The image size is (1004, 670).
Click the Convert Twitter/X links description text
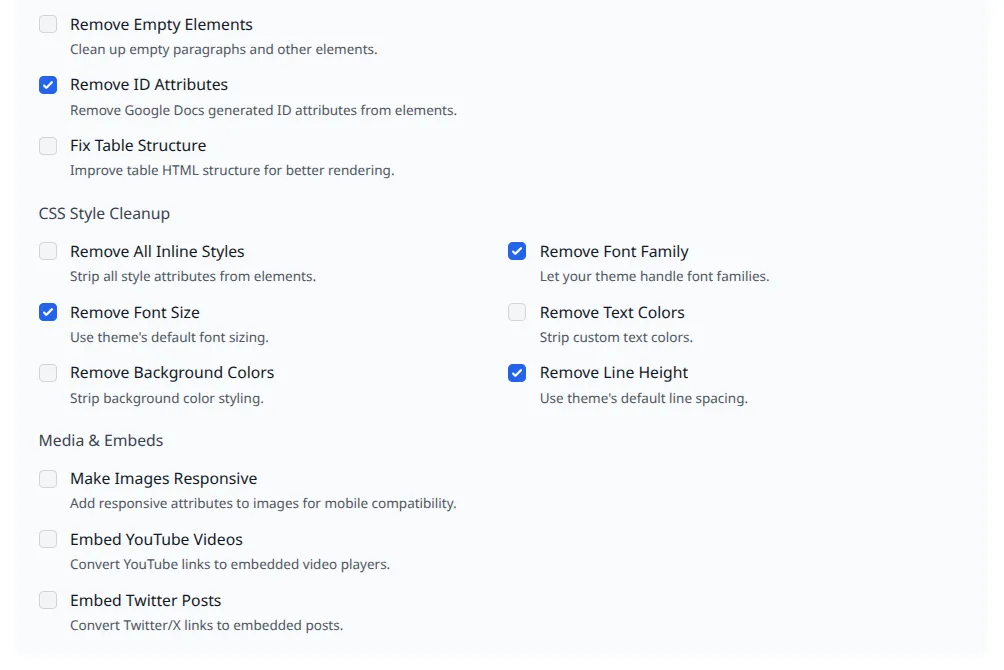coord(206,625)
